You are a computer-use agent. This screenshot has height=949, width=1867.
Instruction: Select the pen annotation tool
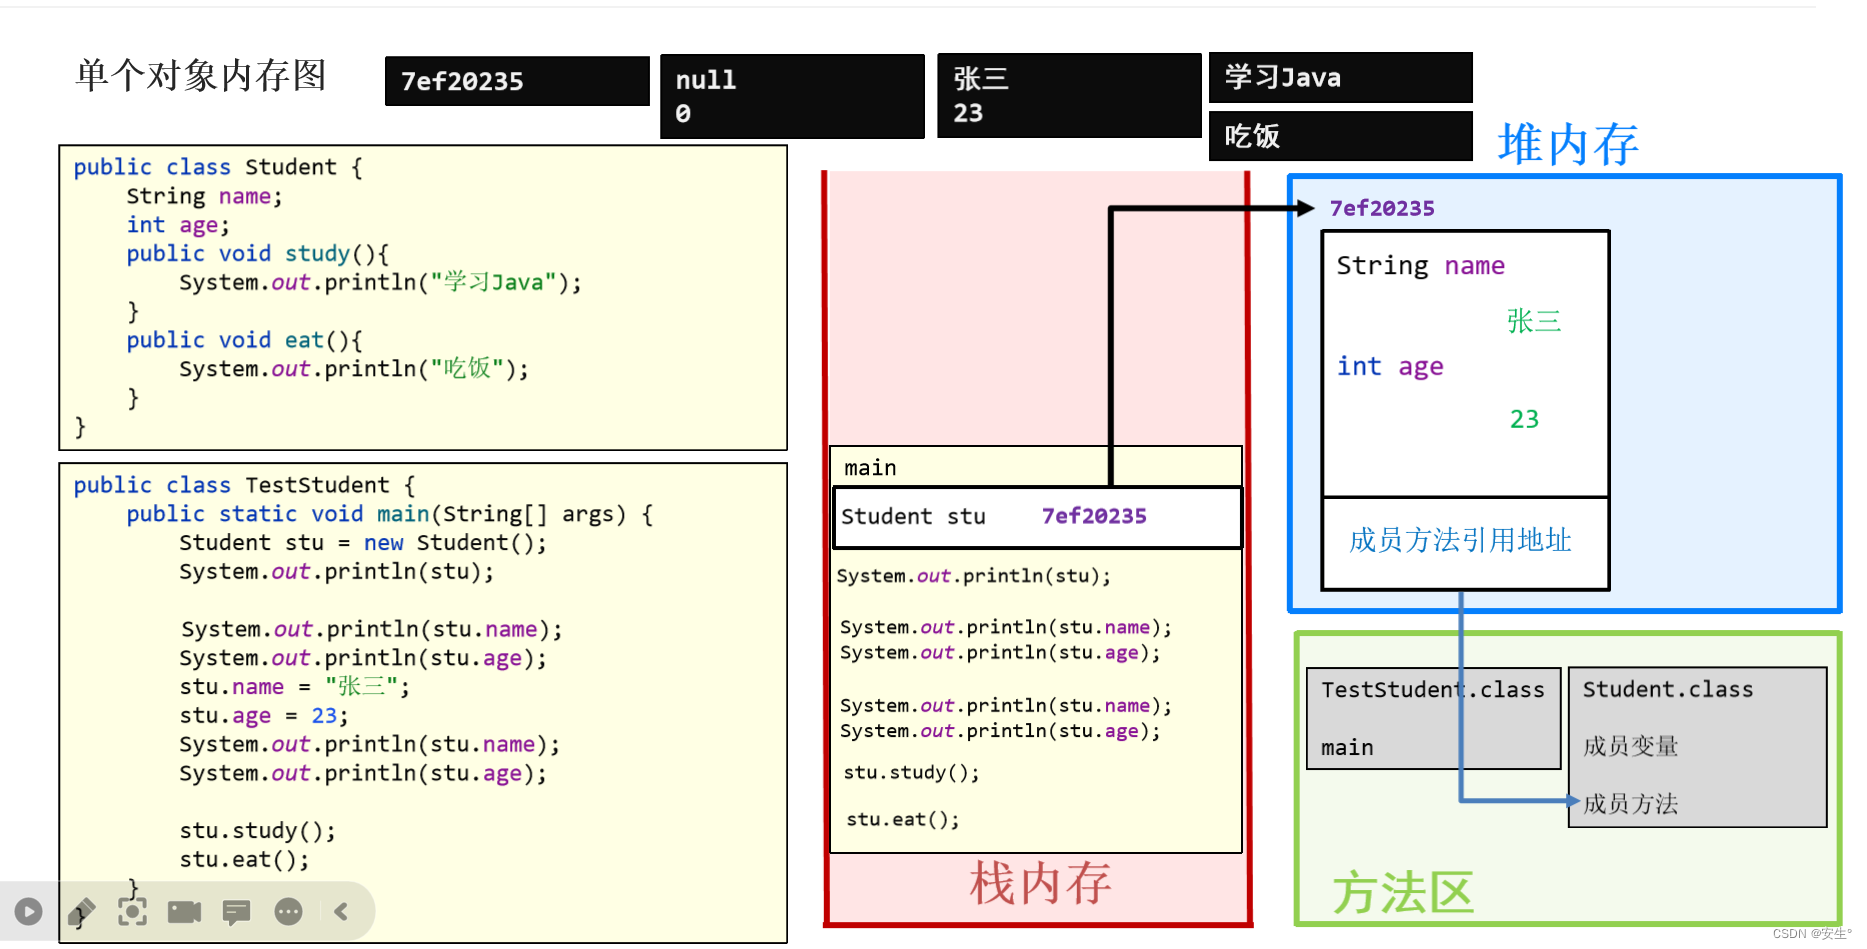coord(81,912)
